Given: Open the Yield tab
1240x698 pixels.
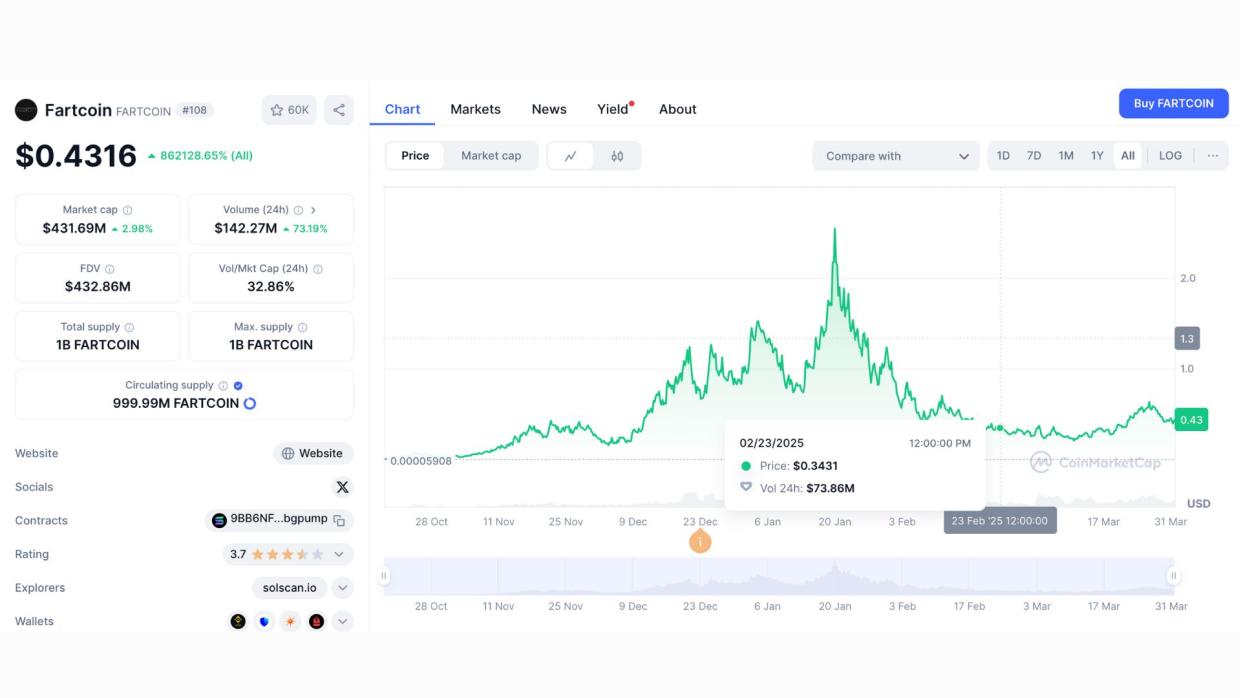Looking at the screenshot, I should click(x=614, y=109).
